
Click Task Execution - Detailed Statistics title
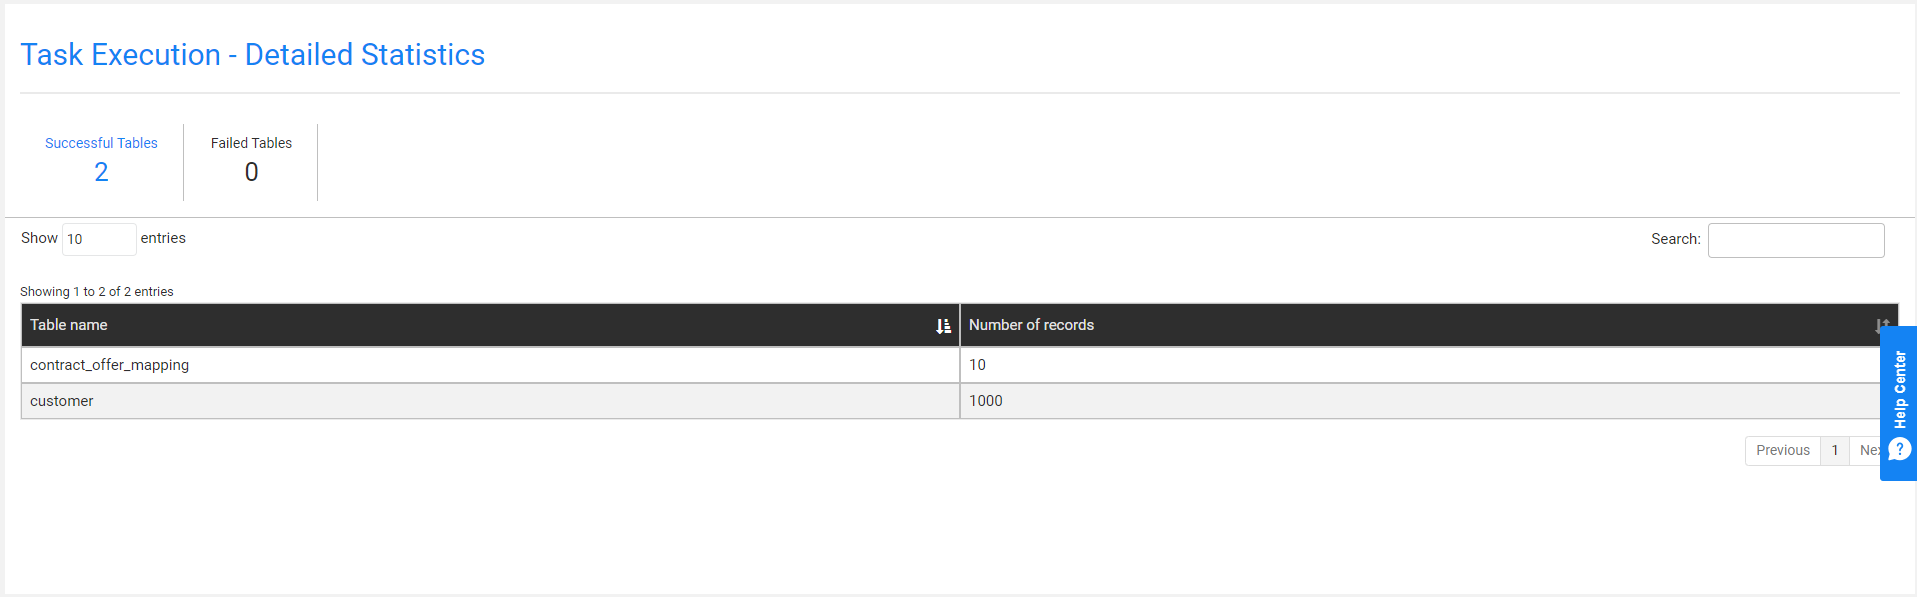(x=253, y=55)
